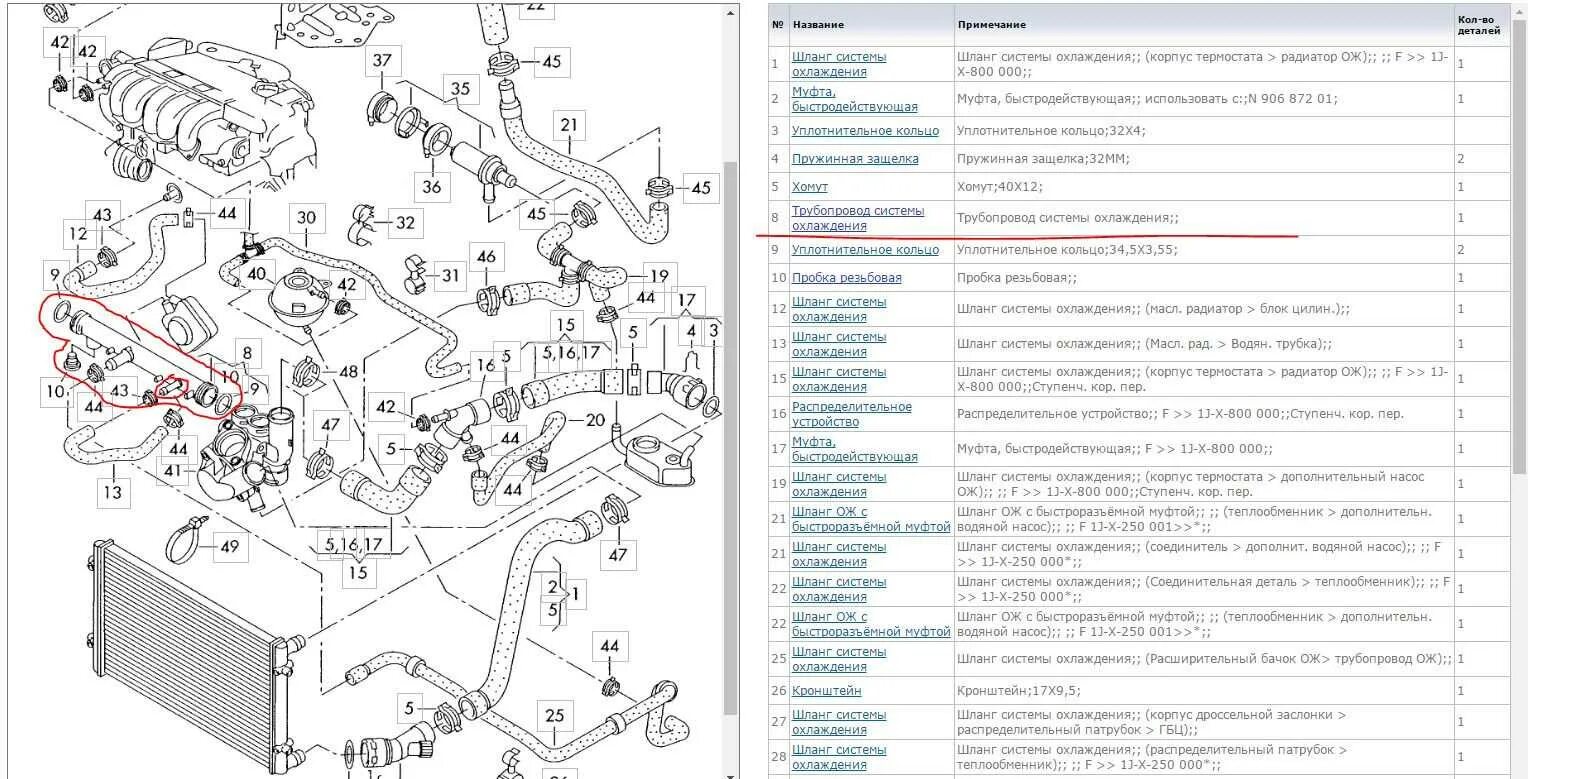Open the row 13 'Шланг системы охлаждения' link
This screenshot has height=779, width=1591.
click(839, 344)
